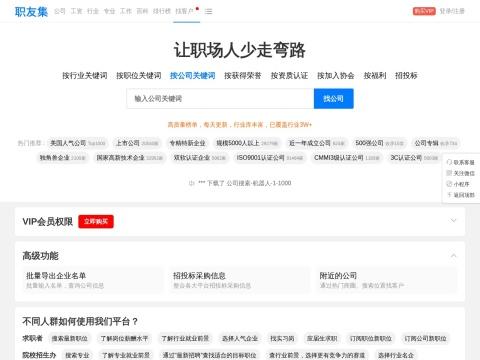The image size is (480, 360).
Task: Click the 搜索专业 tag in 院校招生办 row
Action: point(77,355)
